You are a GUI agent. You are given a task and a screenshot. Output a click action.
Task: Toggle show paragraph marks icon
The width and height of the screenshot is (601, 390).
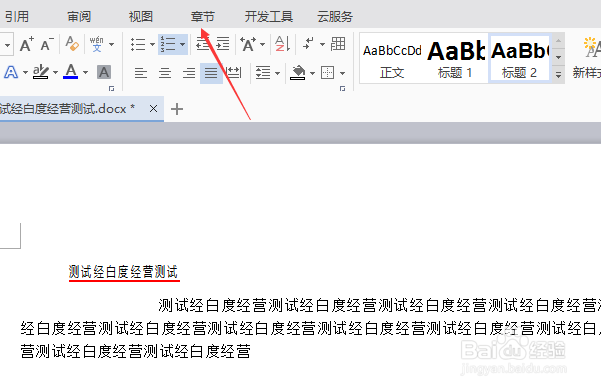pos(309,44)
